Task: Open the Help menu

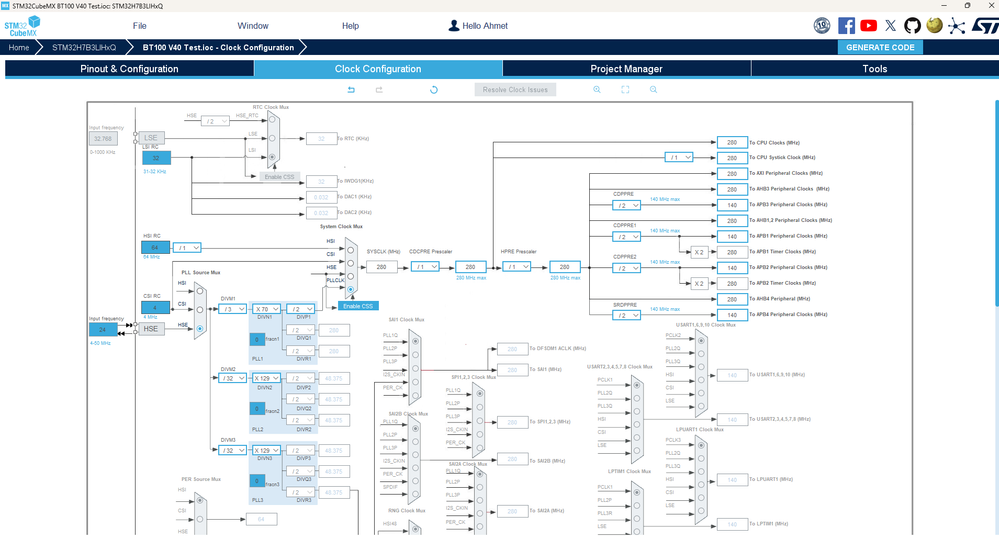Action: 350,25
